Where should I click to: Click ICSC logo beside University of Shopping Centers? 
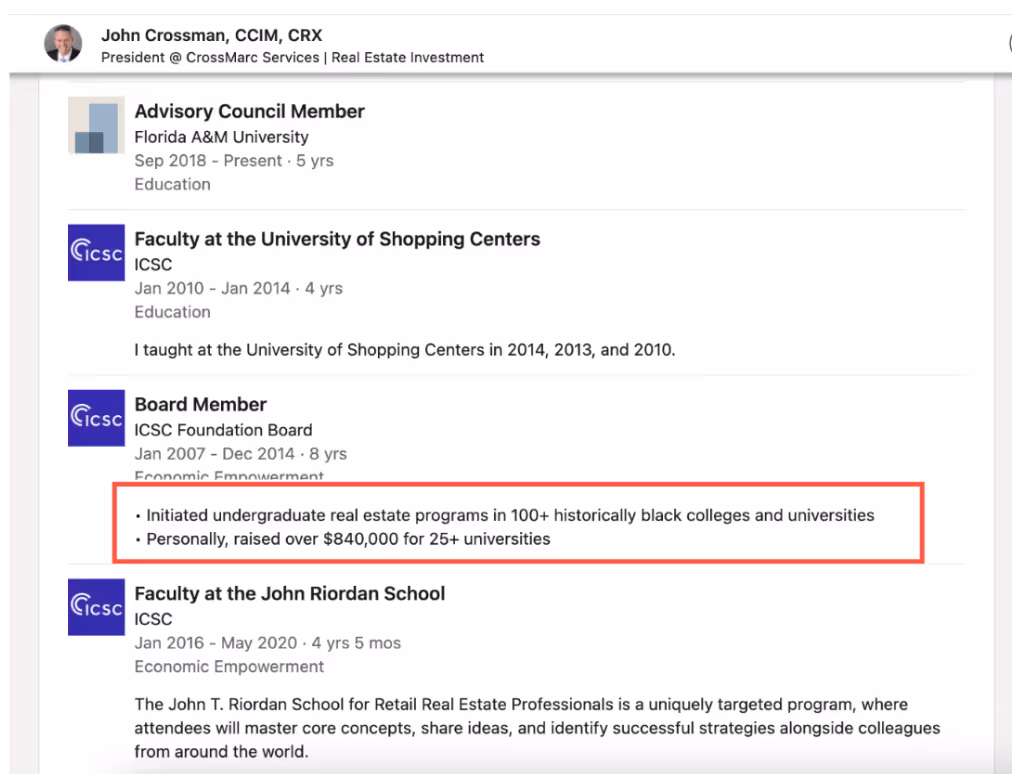(x=96, y=252)
